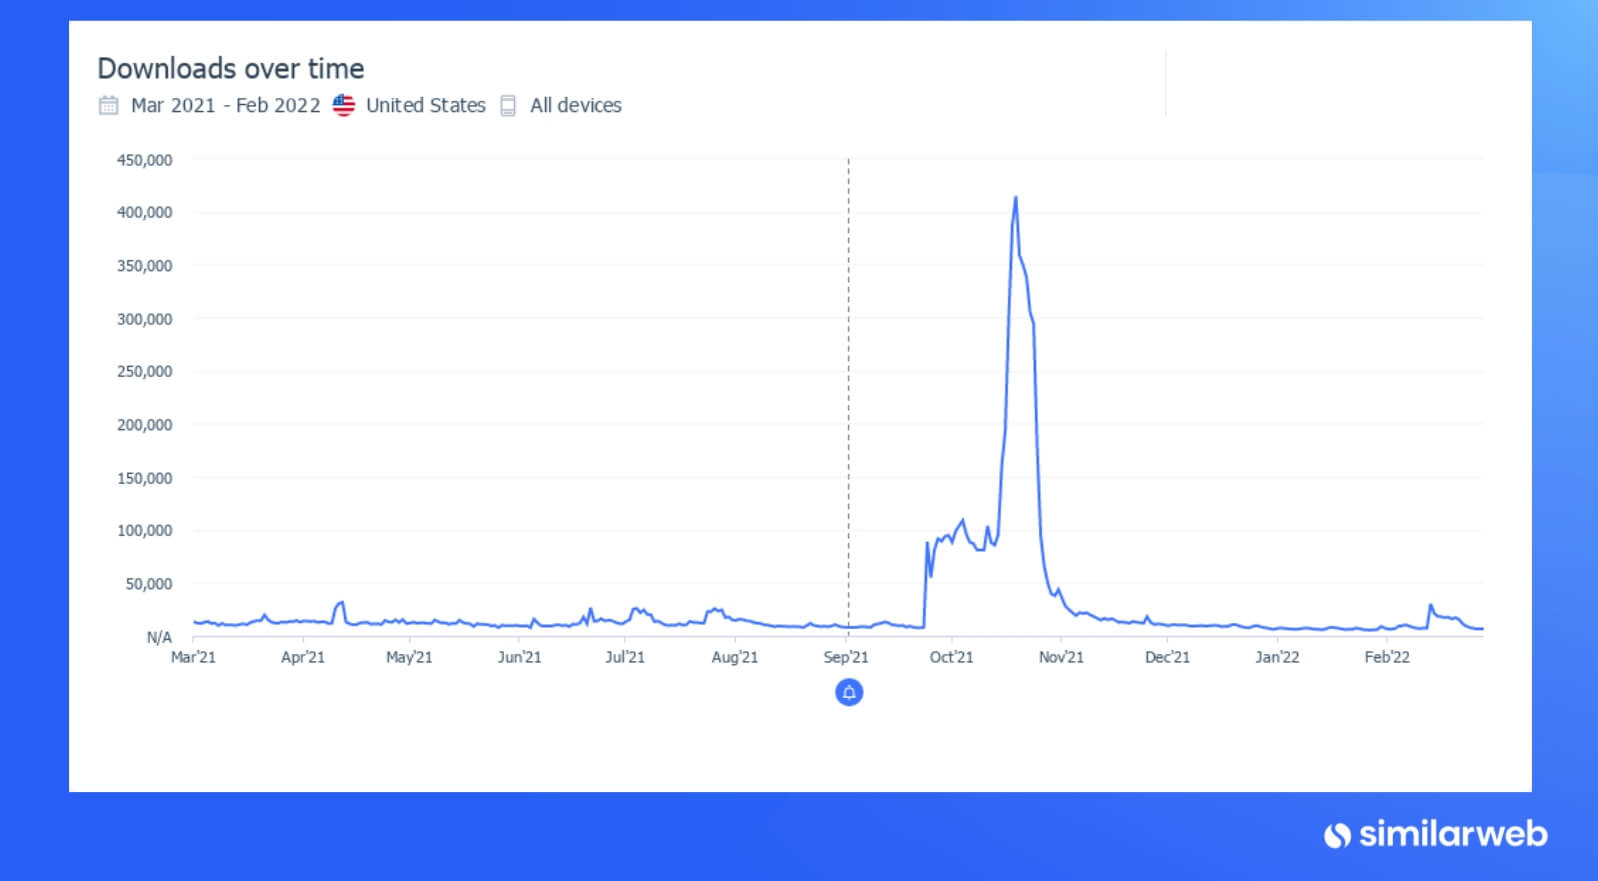
Task: Open the Mar 2021 - Feb 2022 date range
Action: (226, 105)
